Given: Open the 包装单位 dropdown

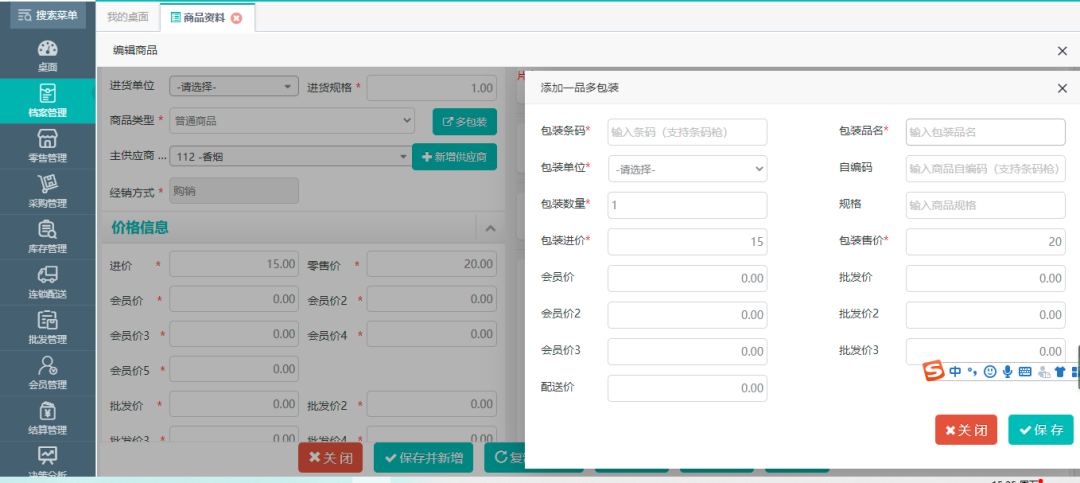Looking at the screenshot, I should pos(687,169).
